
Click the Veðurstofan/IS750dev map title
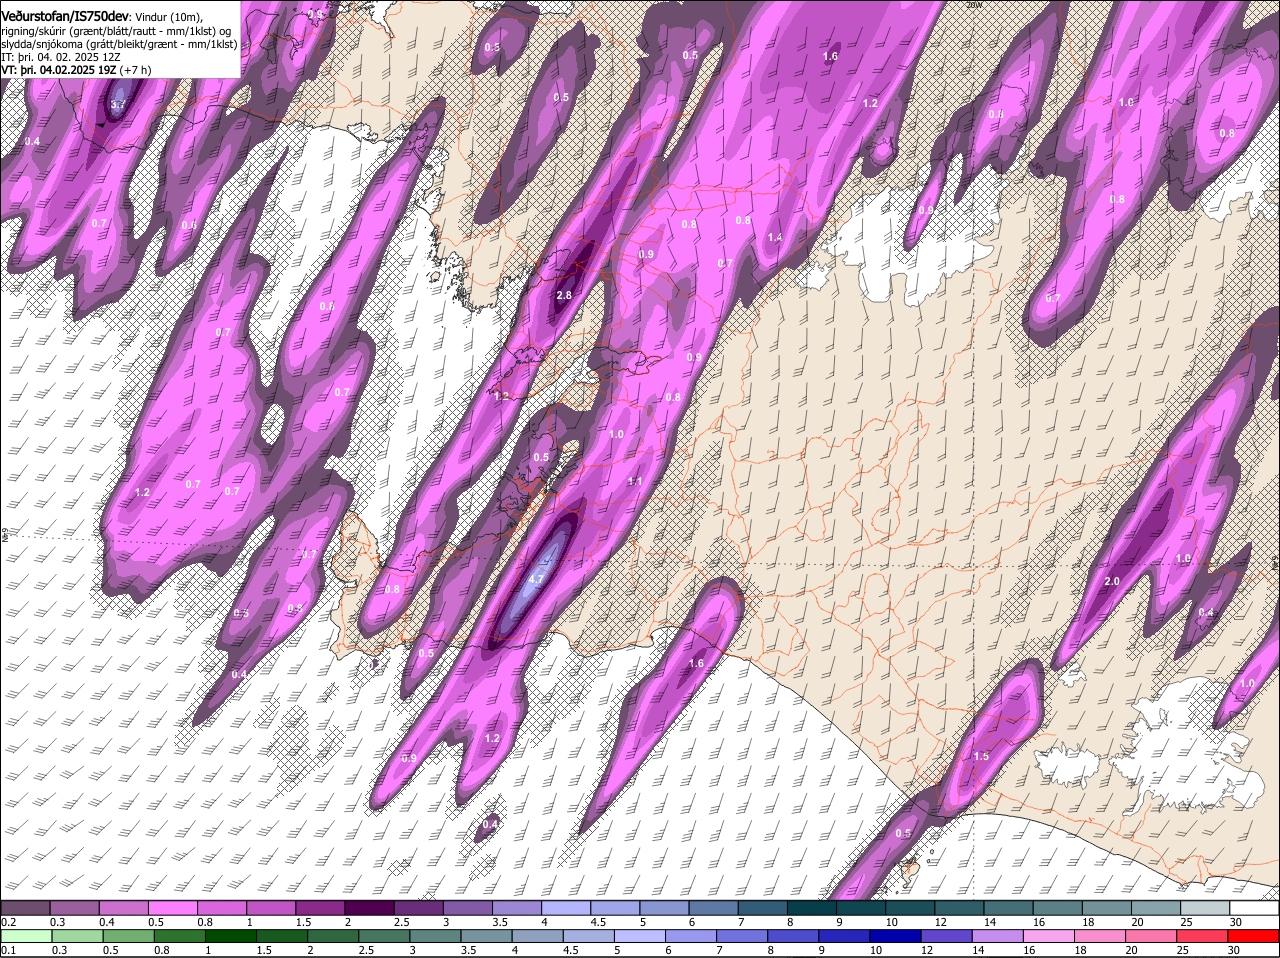65,17
